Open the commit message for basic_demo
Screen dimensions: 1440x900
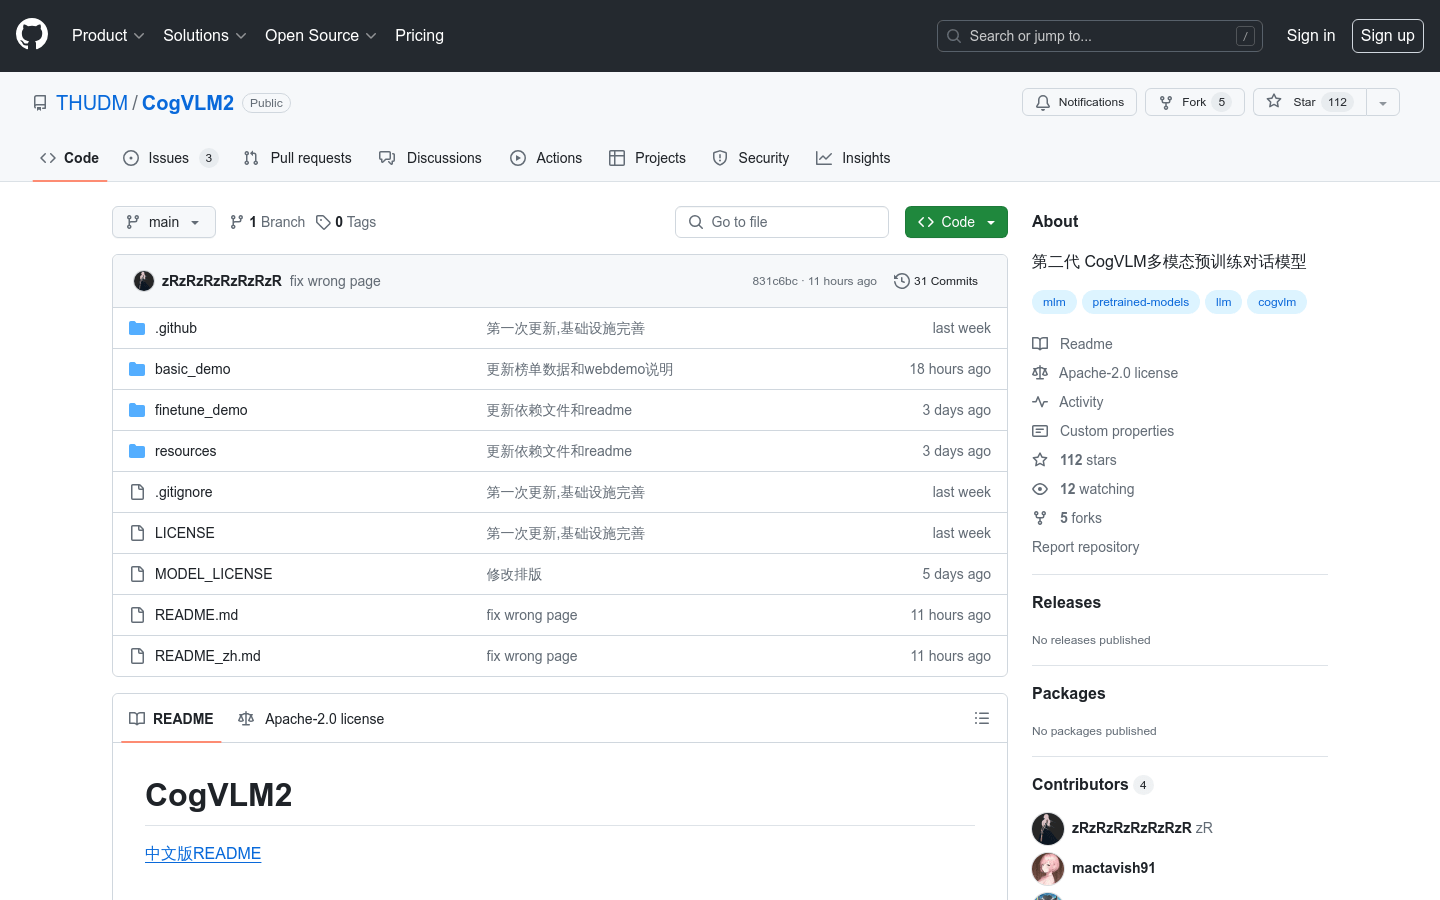coord(580,369)
